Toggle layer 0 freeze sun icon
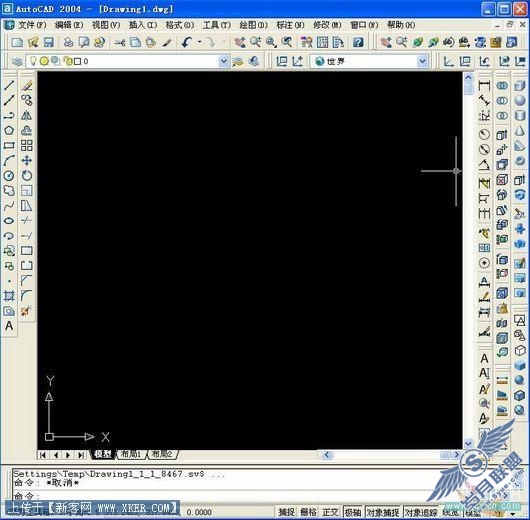Viewport: 530px width, 520px height. [x=44, y=61]
